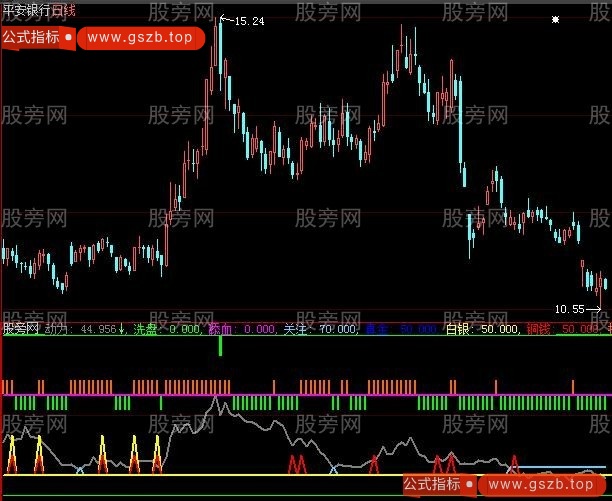The image size is (612, 501).
Task: Click the 15.24 high price arrow marker
Action: click(x=236, y=20)
